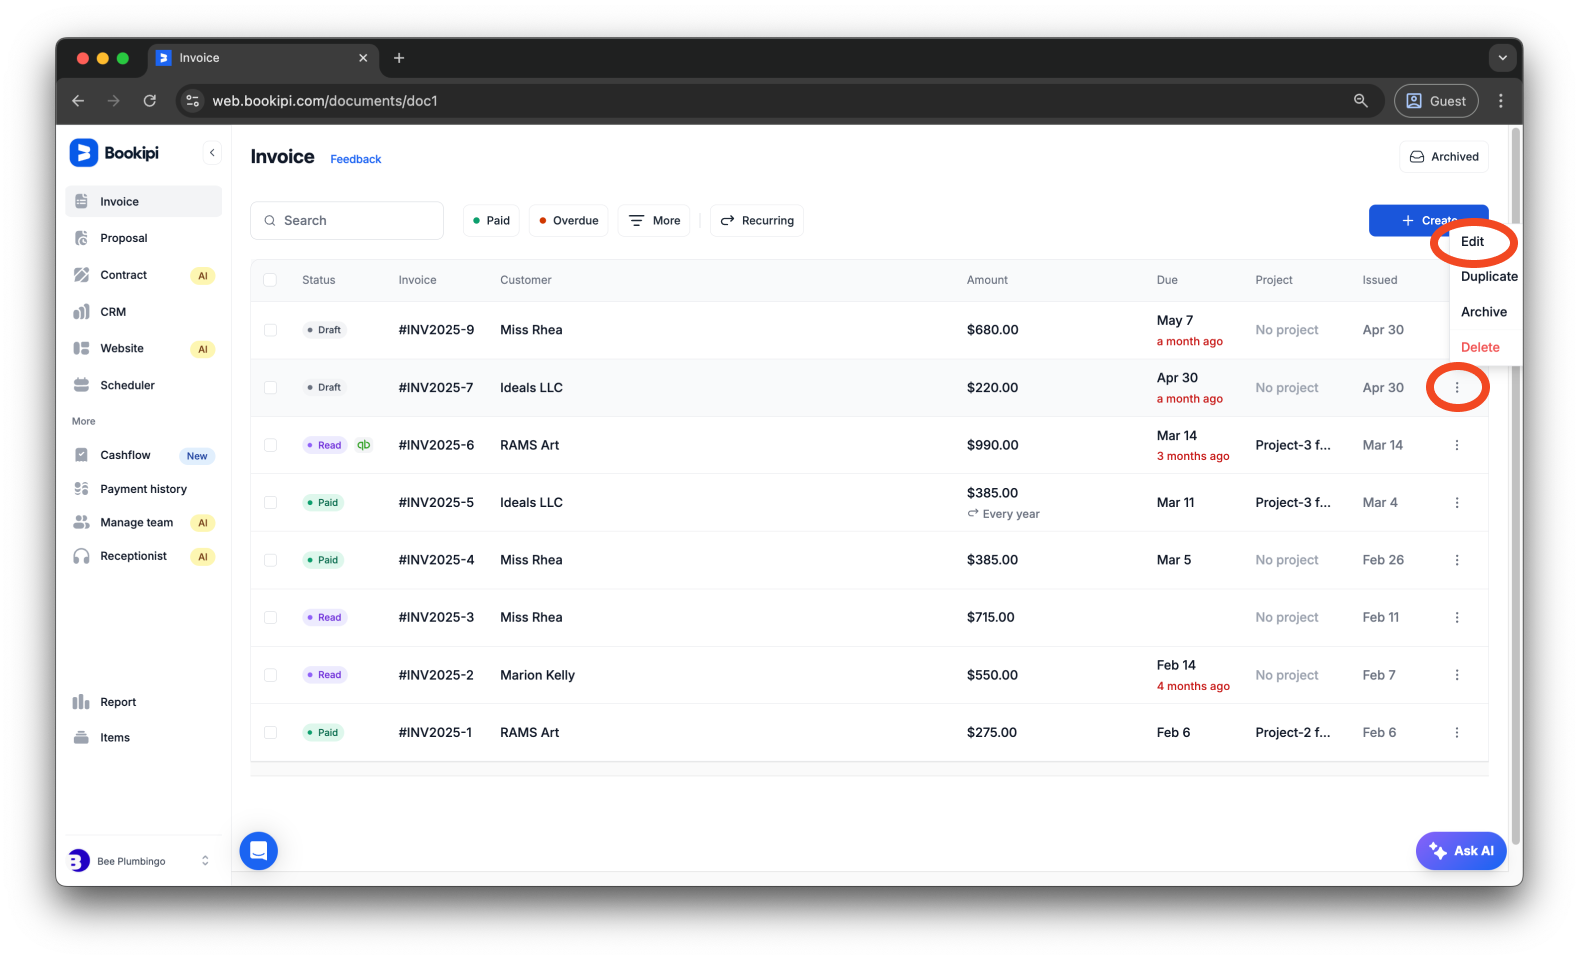Open the Bee Plumbingo account switcher

click(140, 861)
